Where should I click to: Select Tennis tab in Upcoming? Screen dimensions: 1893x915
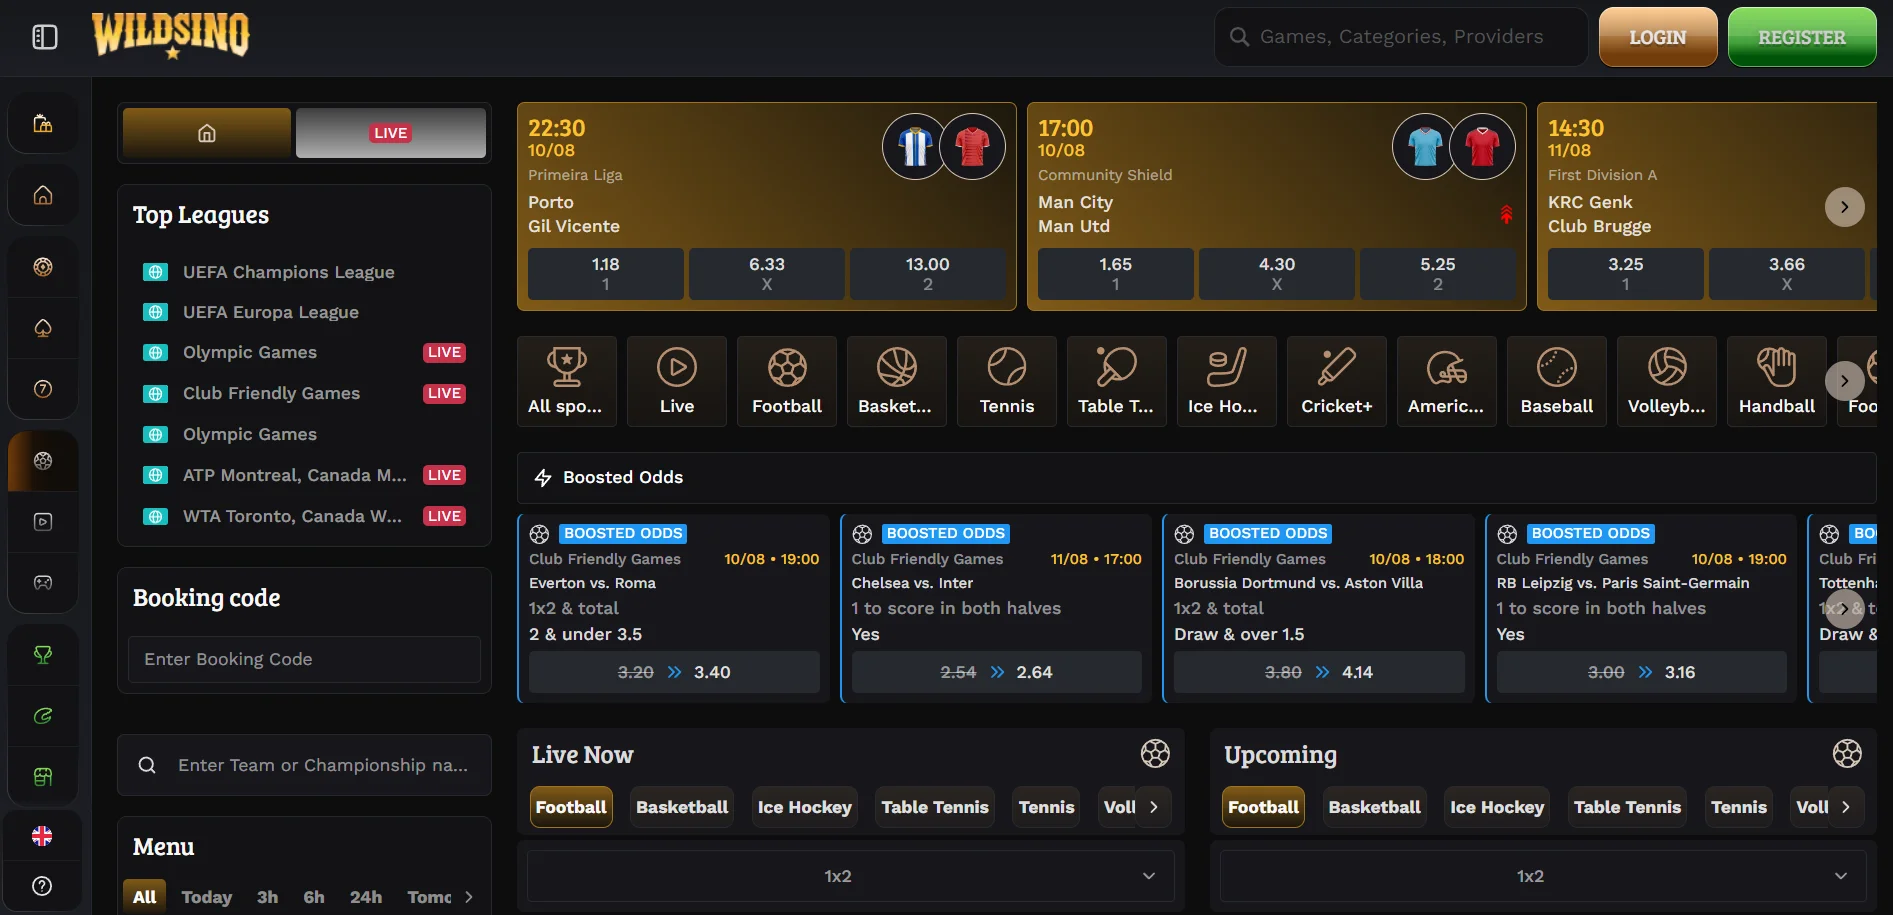click(x=1738, y=807)
